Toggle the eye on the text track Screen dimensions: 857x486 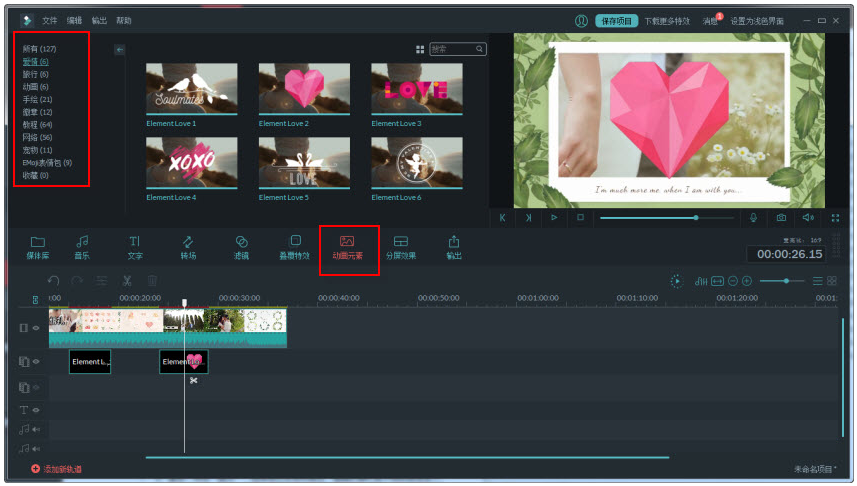tap(36, 410)
